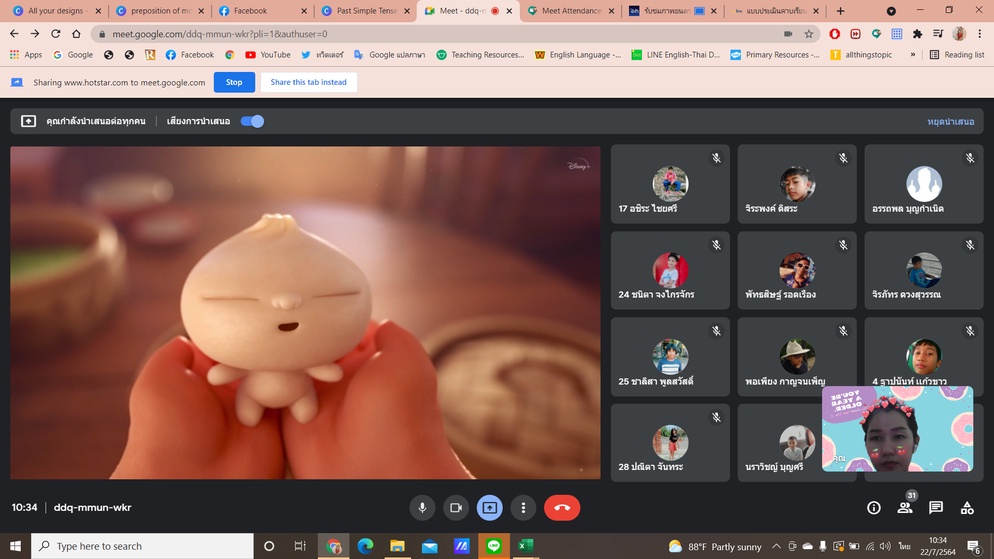Screen dimensions: 994x559
Task: Switch to Meet Attendance tab
Action: pos(571,11)
